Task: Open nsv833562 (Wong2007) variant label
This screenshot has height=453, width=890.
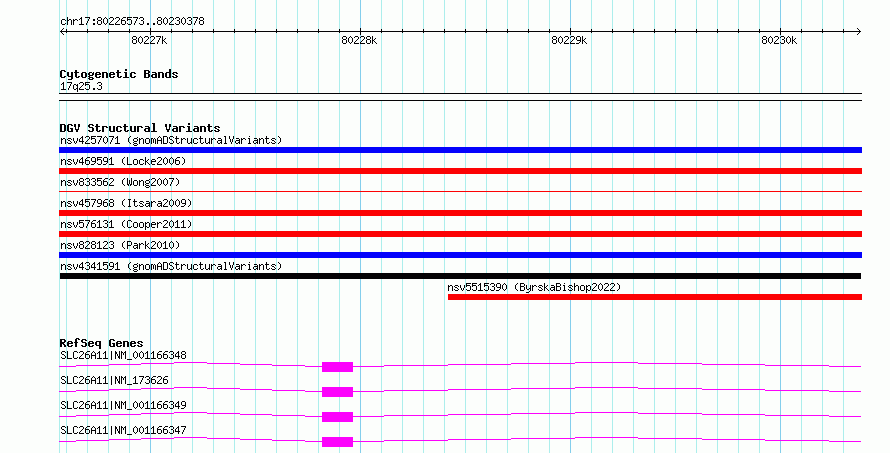Action: (120, 182)
